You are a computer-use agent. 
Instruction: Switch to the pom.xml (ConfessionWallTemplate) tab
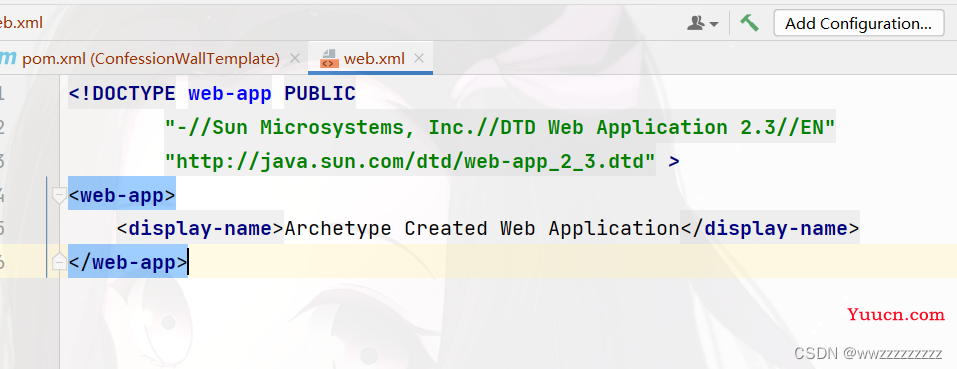coord(151,59)
